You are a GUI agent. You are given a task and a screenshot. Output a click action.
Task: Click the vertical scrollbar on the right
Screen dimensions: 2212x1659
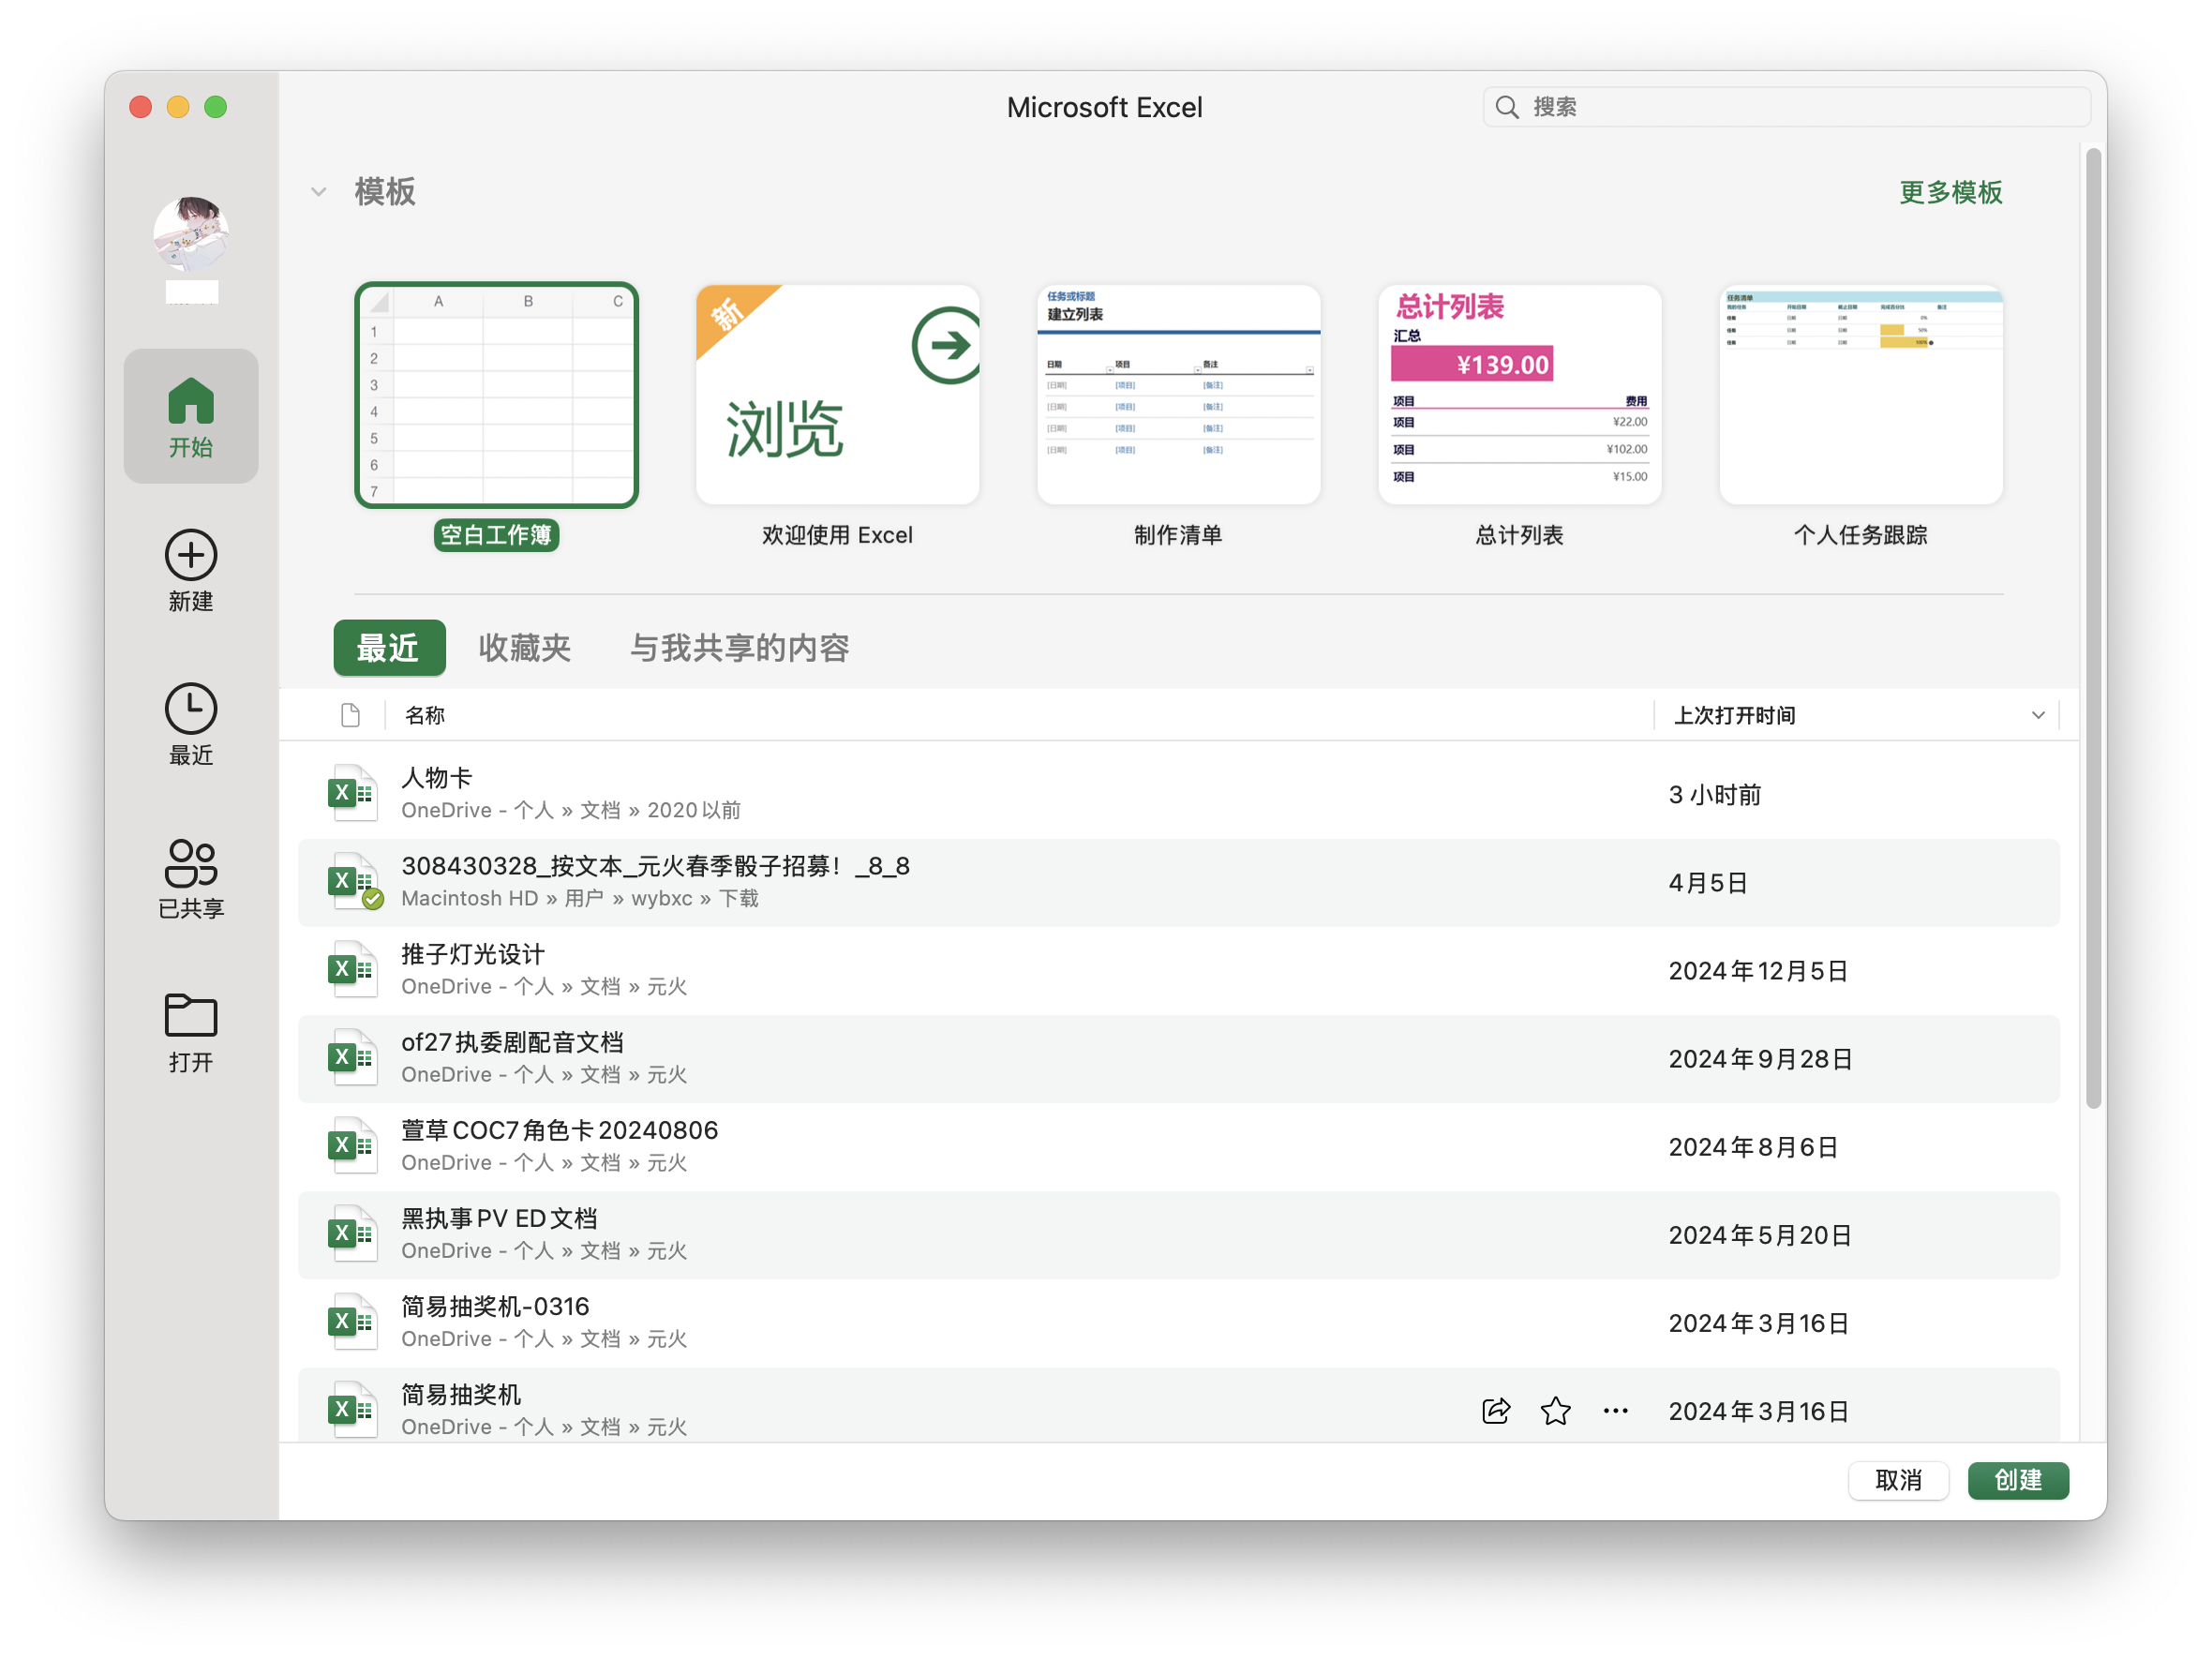pyautogui.click(x=2093, y=630)
